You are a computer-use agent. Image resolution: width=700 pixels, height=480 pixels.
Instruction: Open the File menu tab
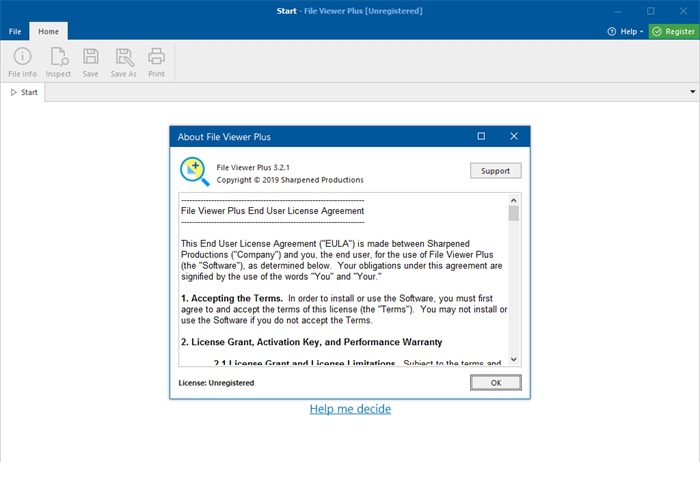pyautogui.click(x=15, y=31)
